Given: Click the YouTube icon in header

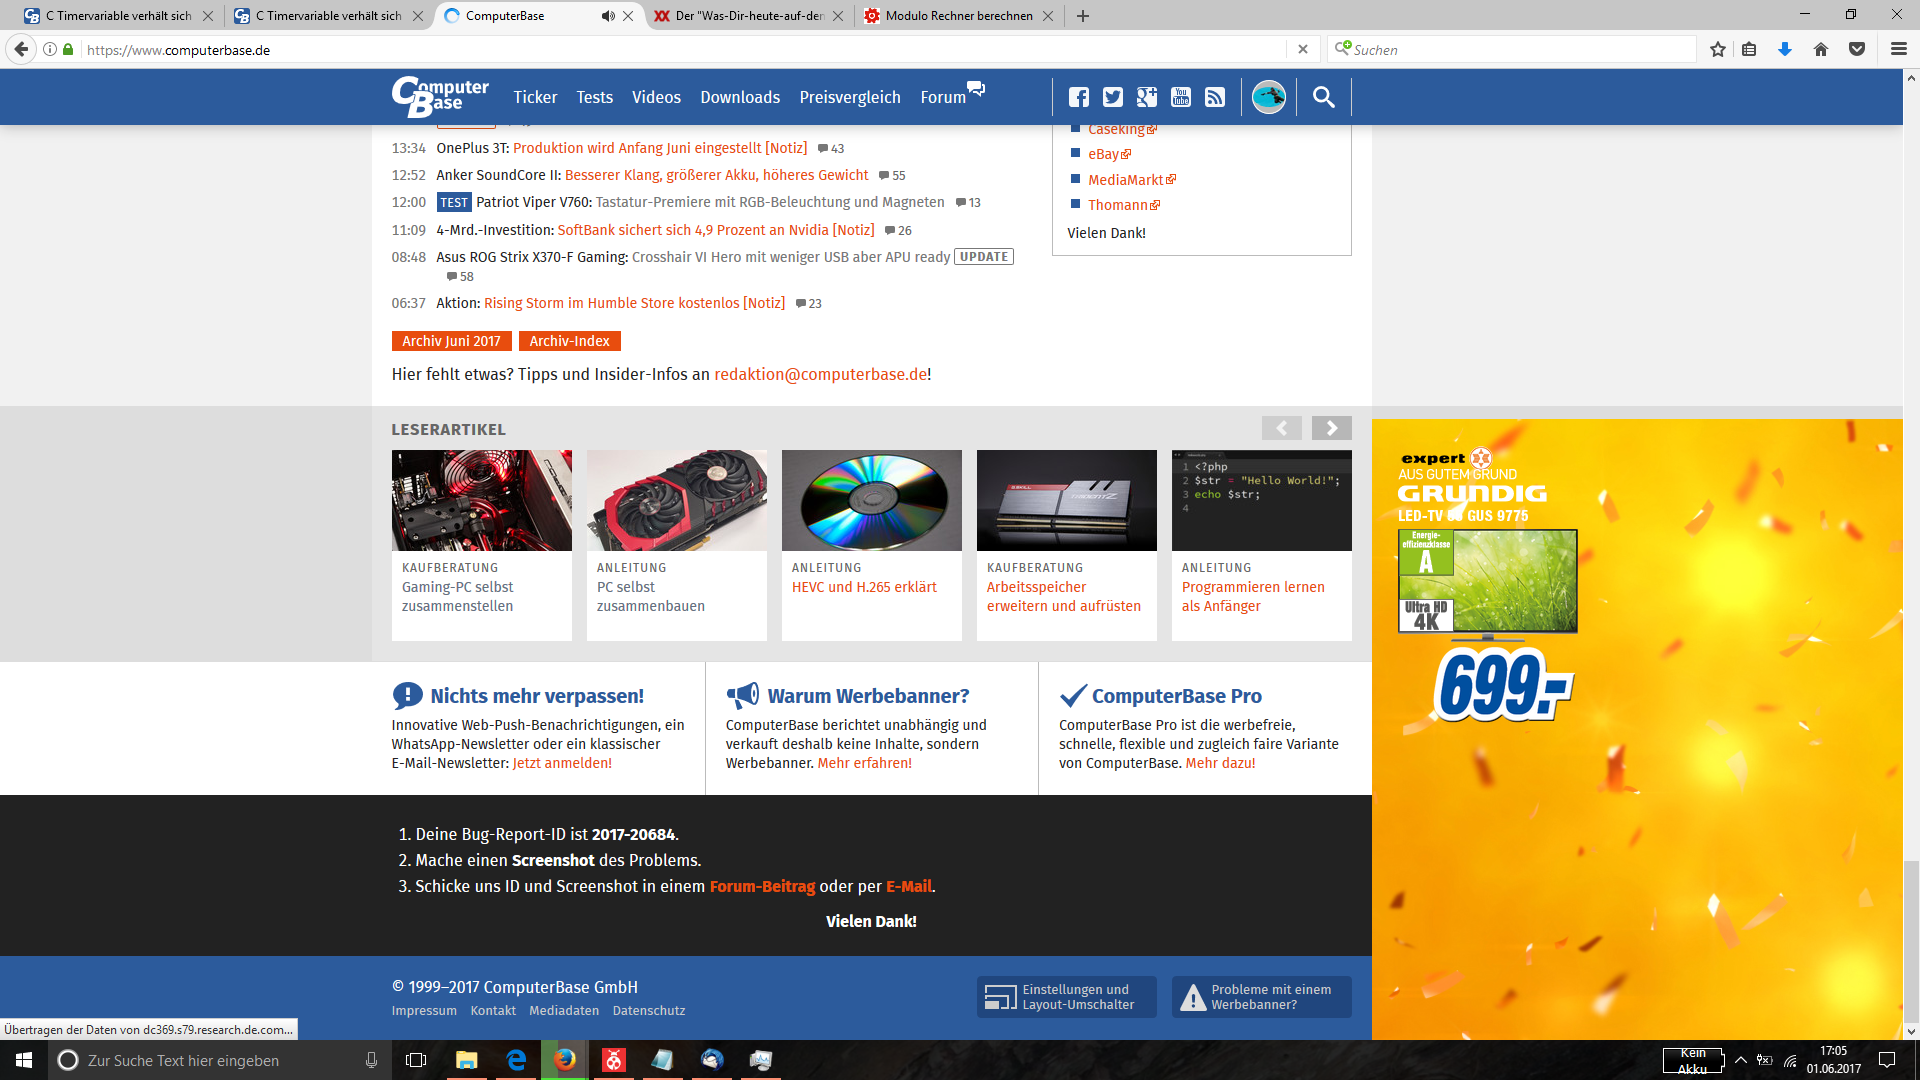Looking at the screenshot, I should 1181,97.
